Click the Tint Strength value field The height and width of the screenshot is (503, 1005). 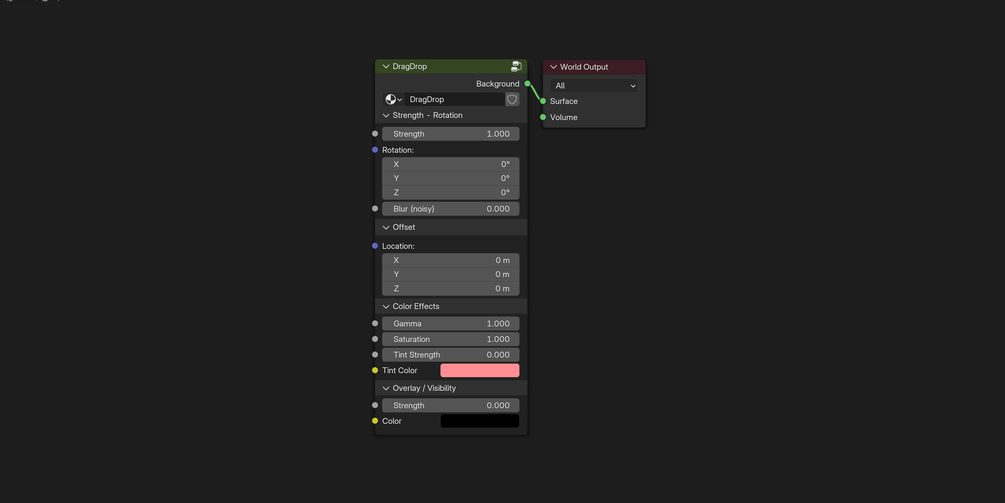pos(451,354)
